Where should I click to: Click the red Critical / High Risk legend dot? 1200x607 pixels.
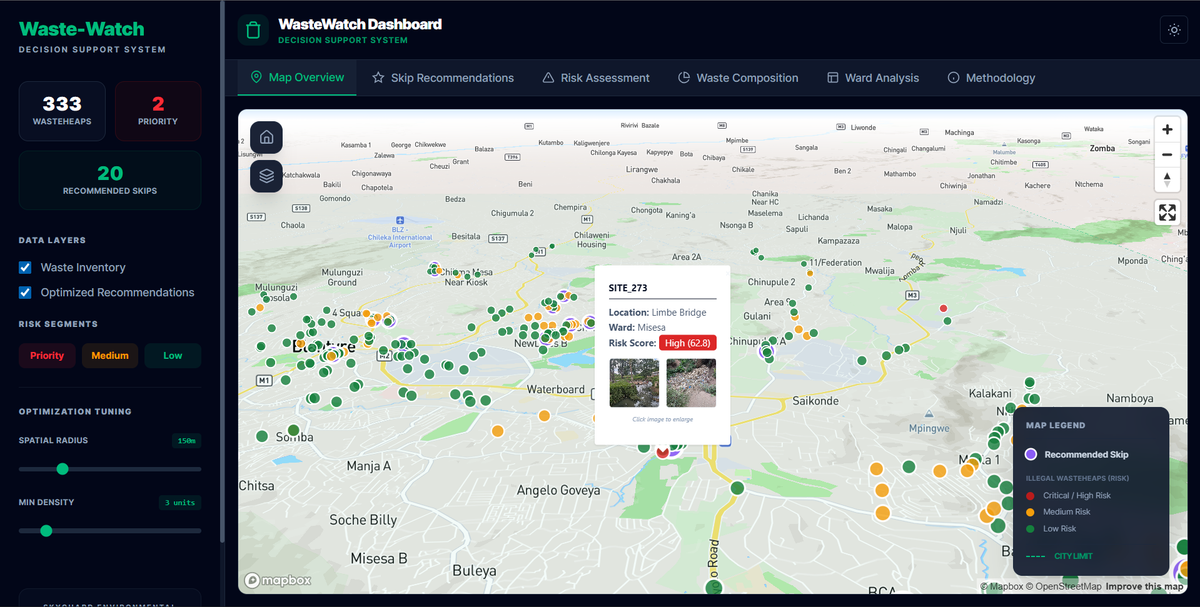tap(1030, 495)
